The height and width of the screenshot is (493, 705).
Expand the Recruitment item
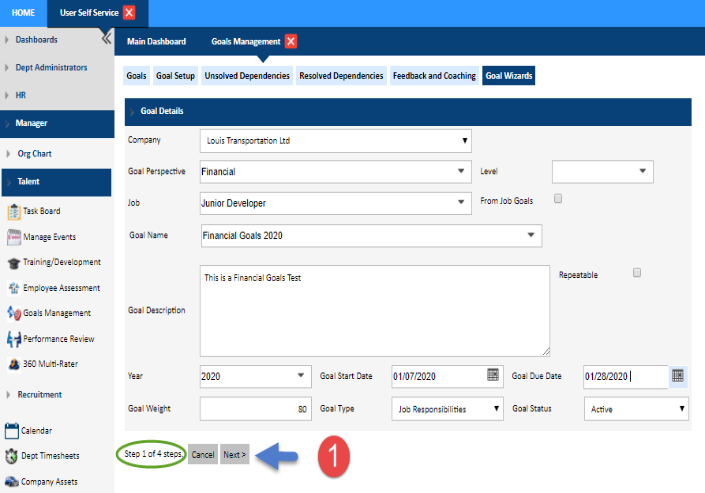tap(9, 394)
